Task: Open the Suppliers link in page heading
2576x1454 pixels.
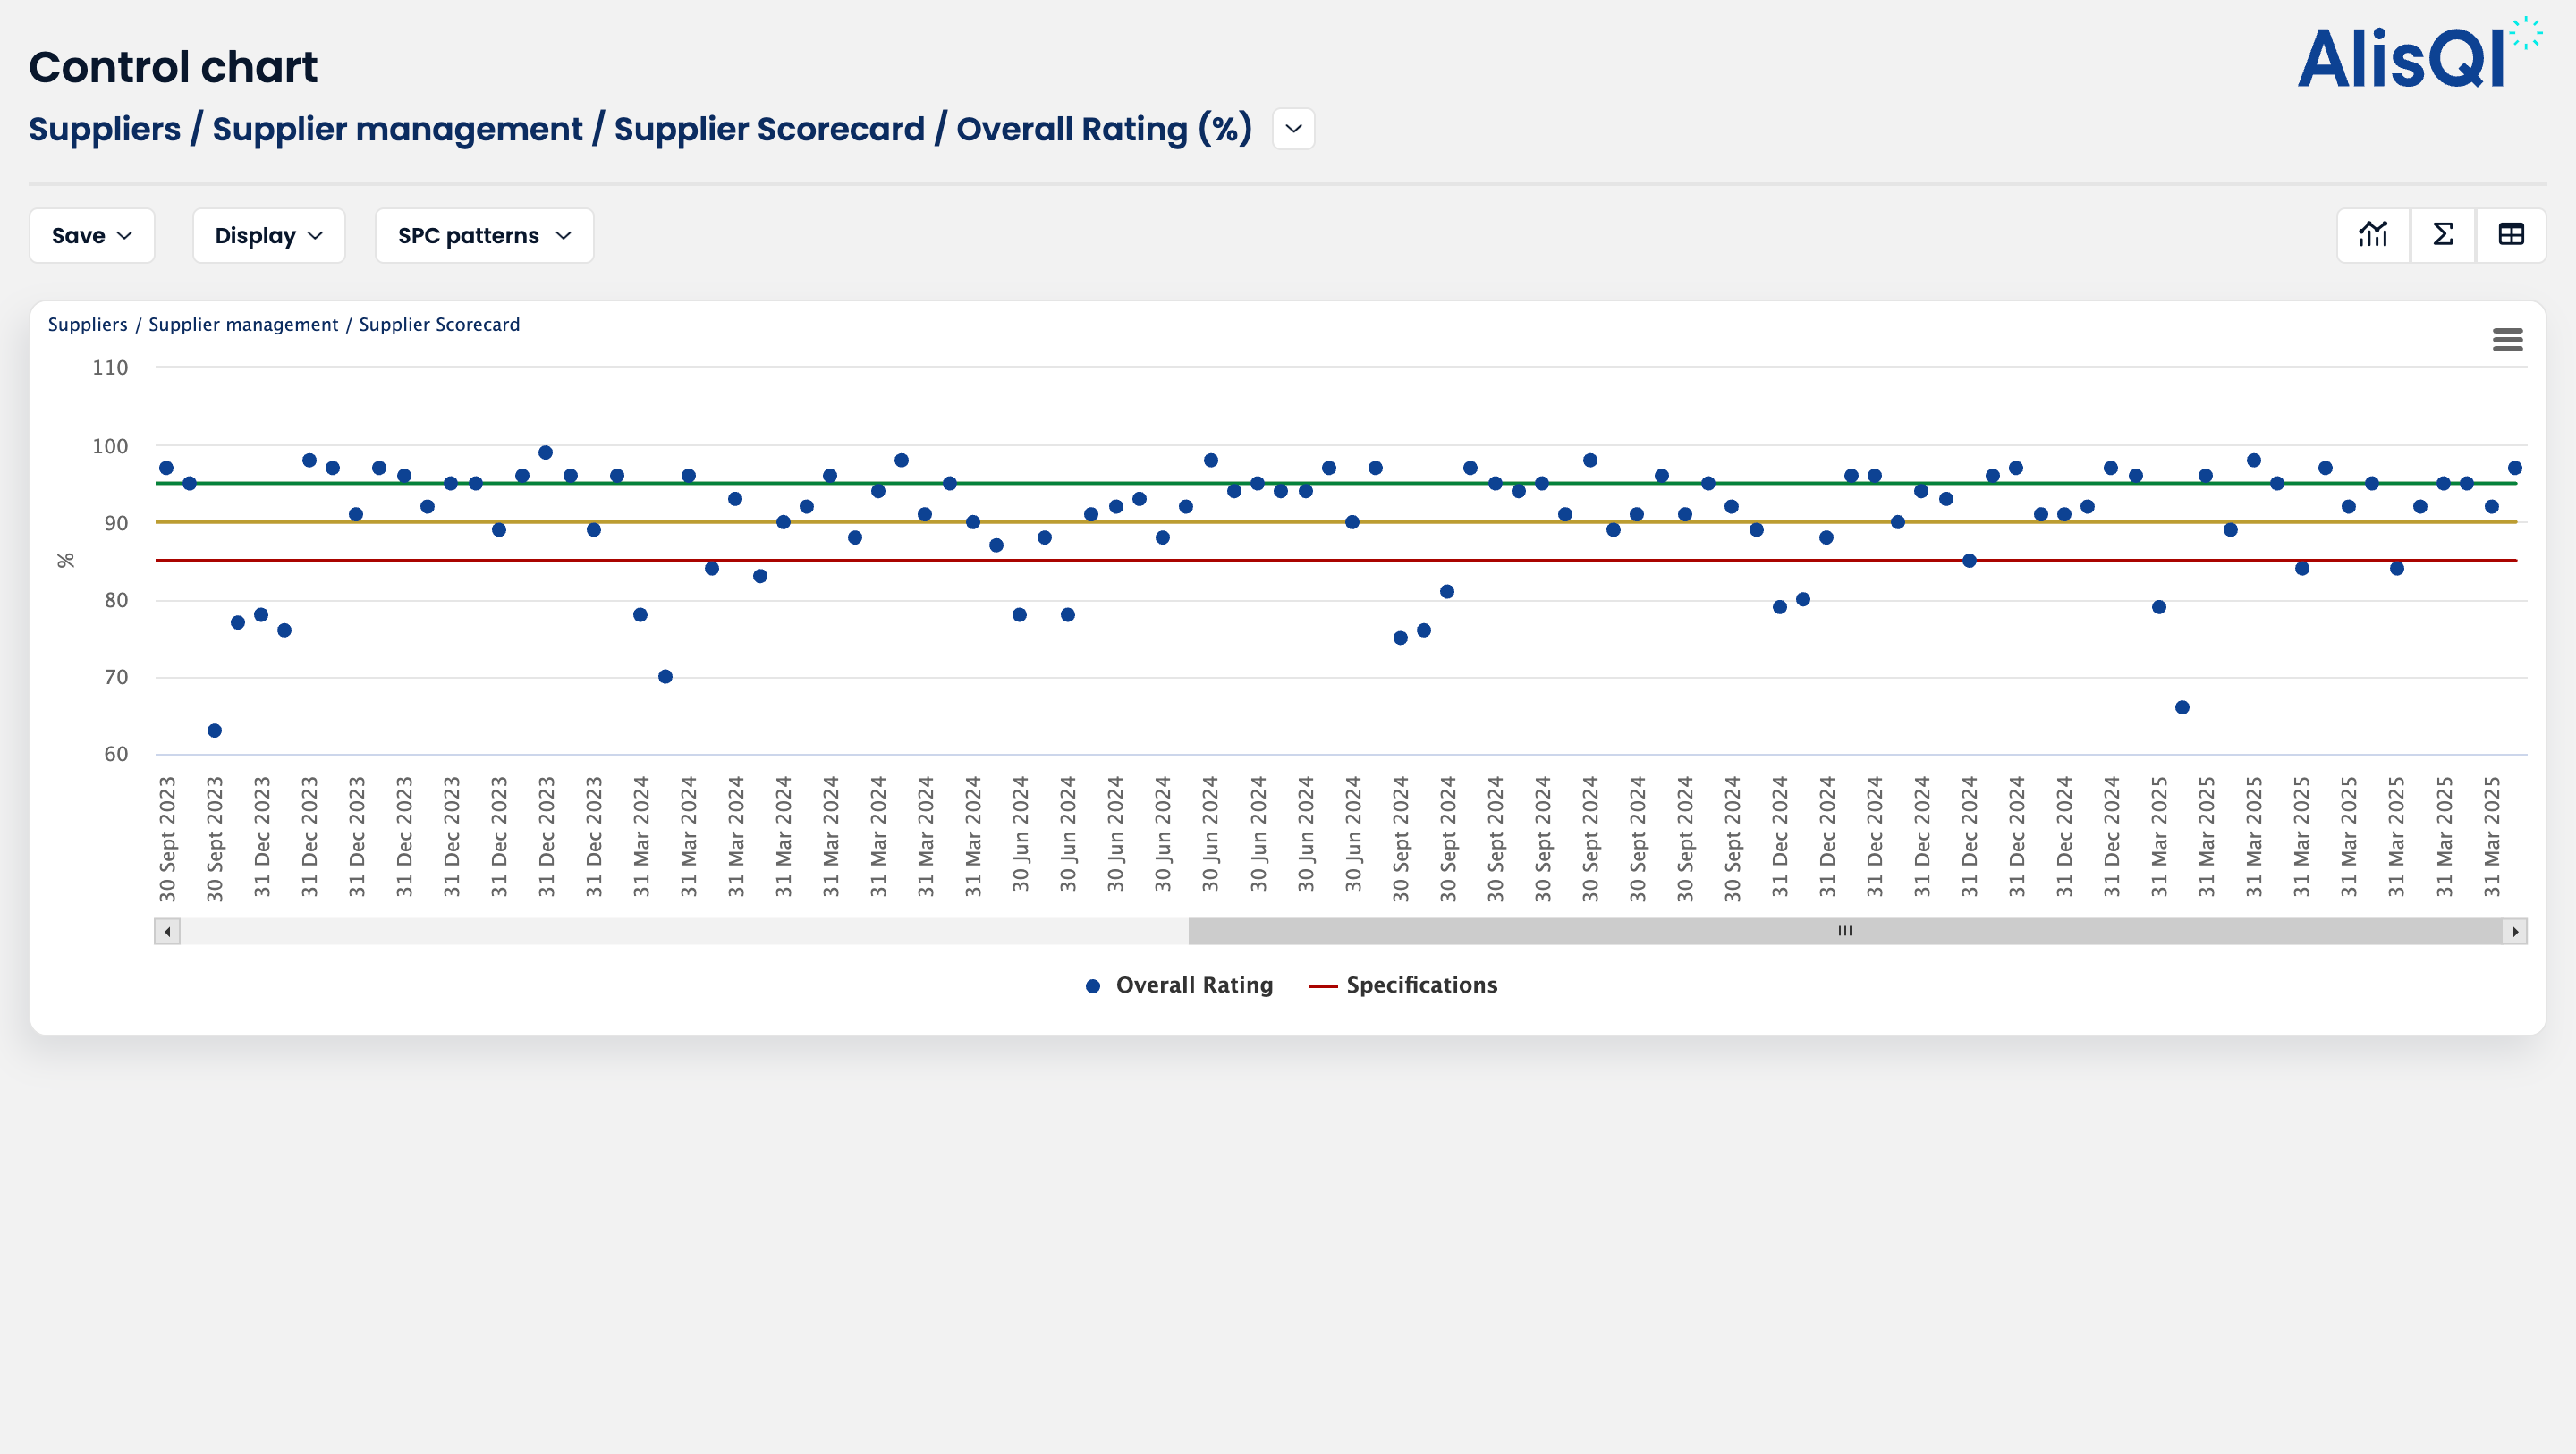Action: [105, 129]
